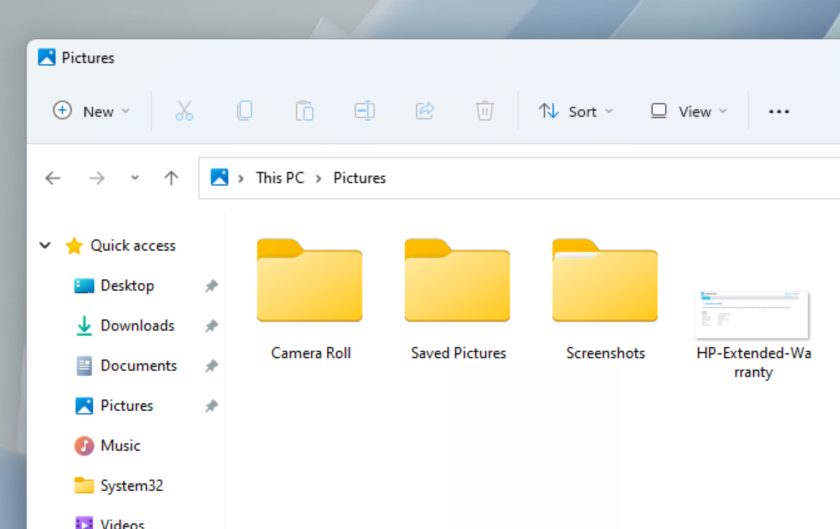The image size is (840, 529).
Task: Select Documents in the sidebar
Action: (x=138, y=365)
